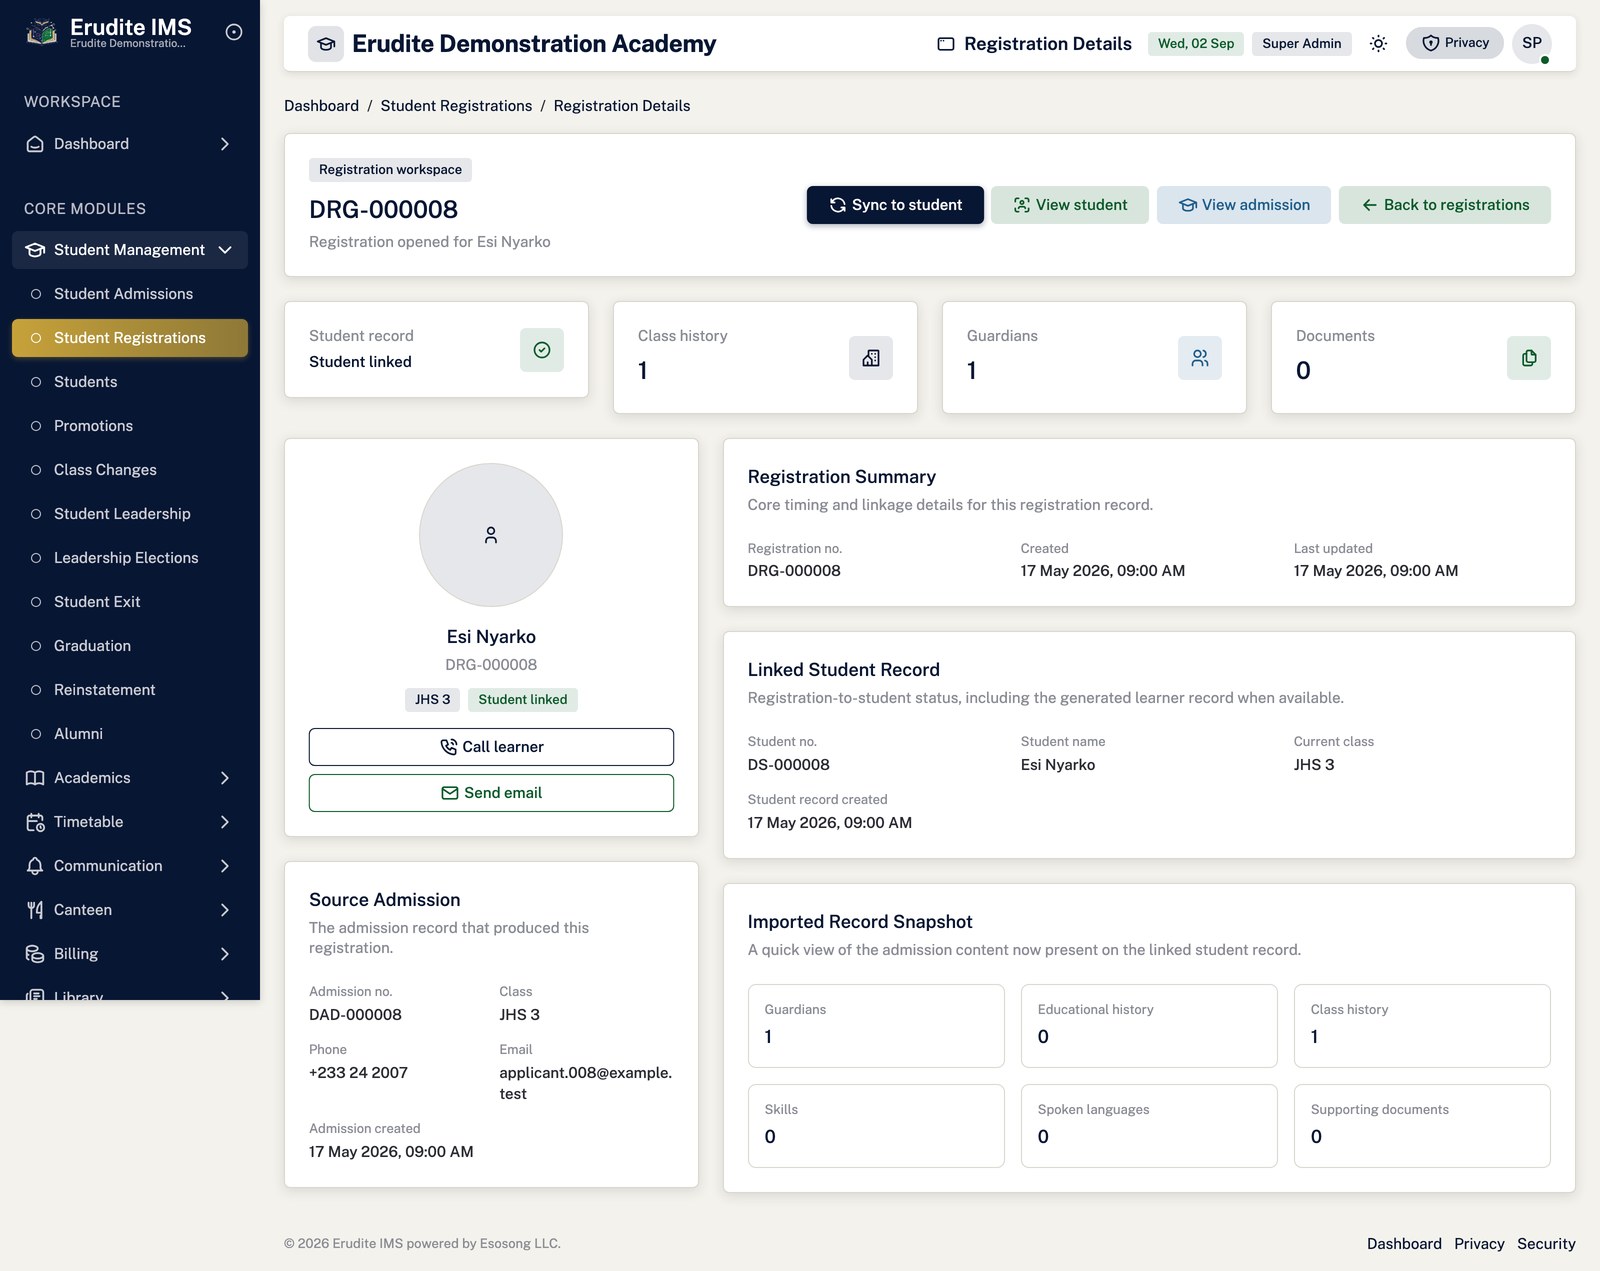Click footer Privacy link
1600x1271 pixels.
1479,1244
